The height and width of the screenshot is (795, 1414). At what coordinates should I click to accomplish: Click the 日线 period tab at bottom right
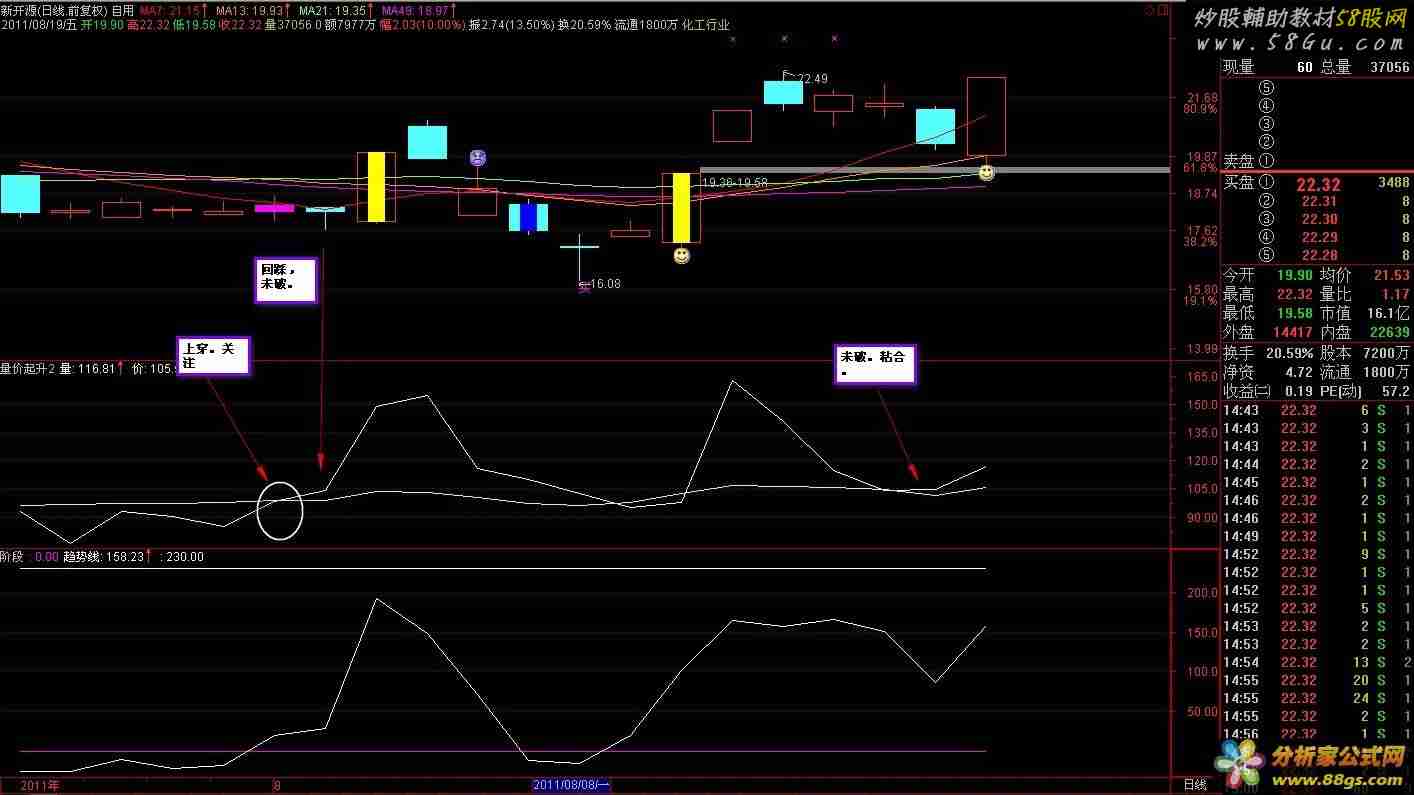(x=1195, y=786)
